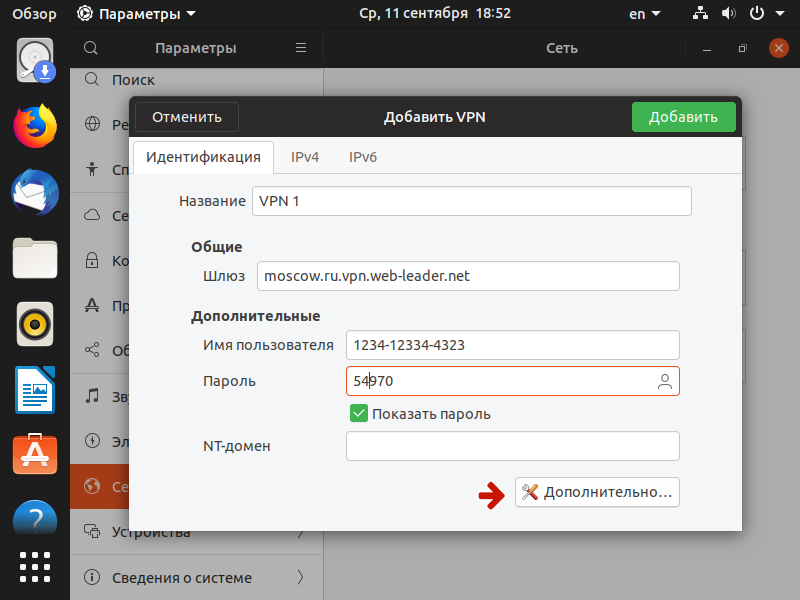Image resolution: width=800 pixels, height=600 pixels.
Task: Click the volume icon in the top bar
Action: click(728, 14)
